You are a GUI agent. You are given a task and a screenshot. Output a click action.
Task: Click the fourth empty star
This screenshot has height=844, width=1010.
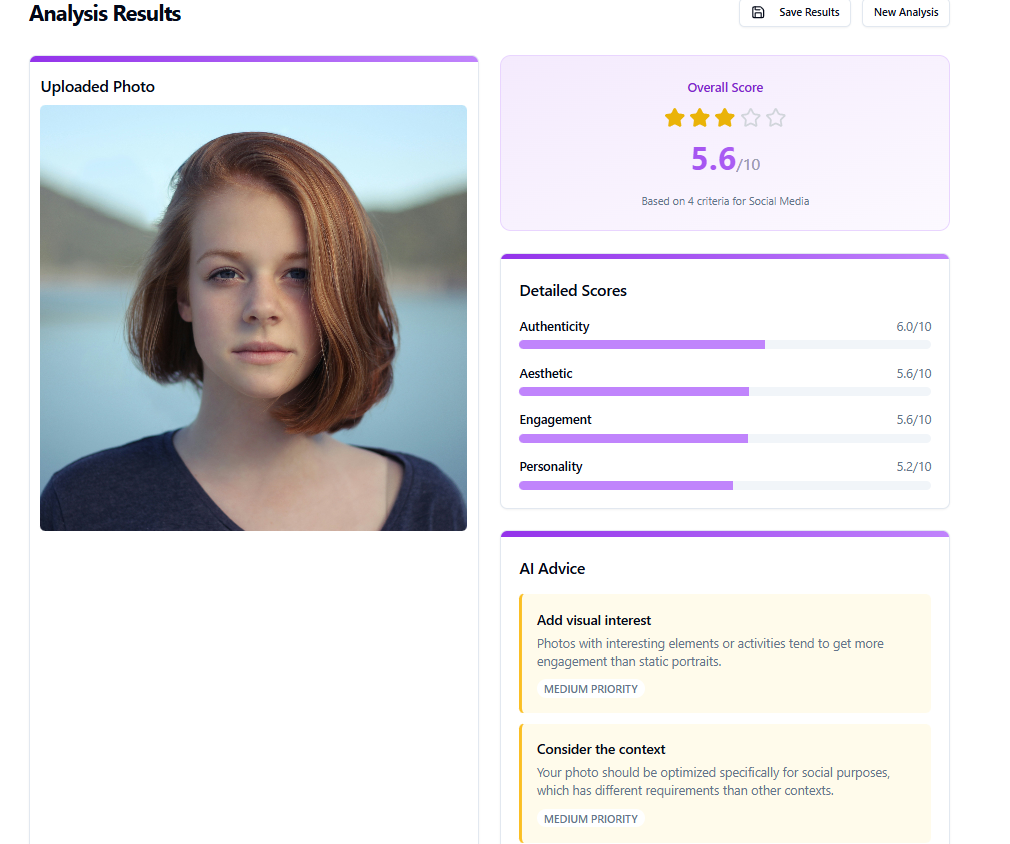pyautogui.click(x=750, y=118)
